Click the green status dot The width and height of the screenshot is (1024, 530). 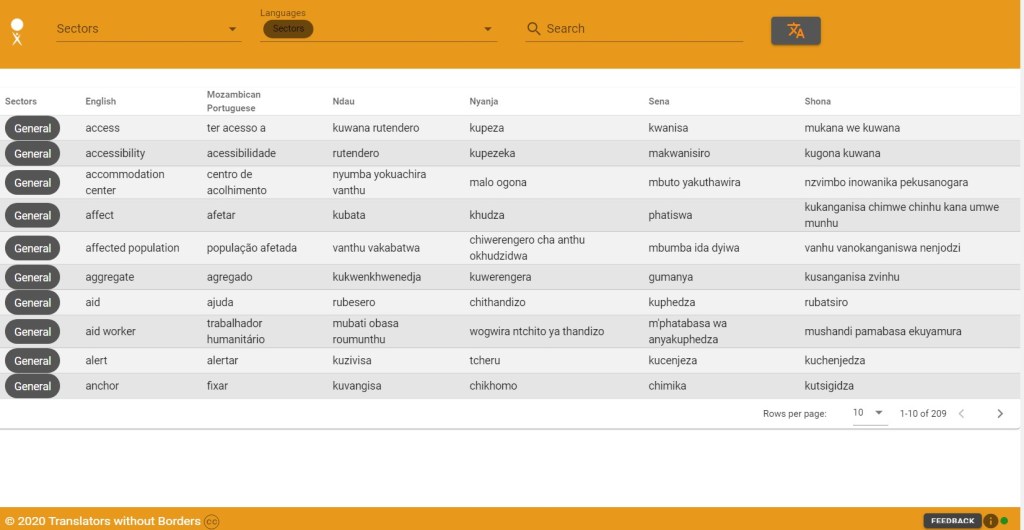[1004, 520]
